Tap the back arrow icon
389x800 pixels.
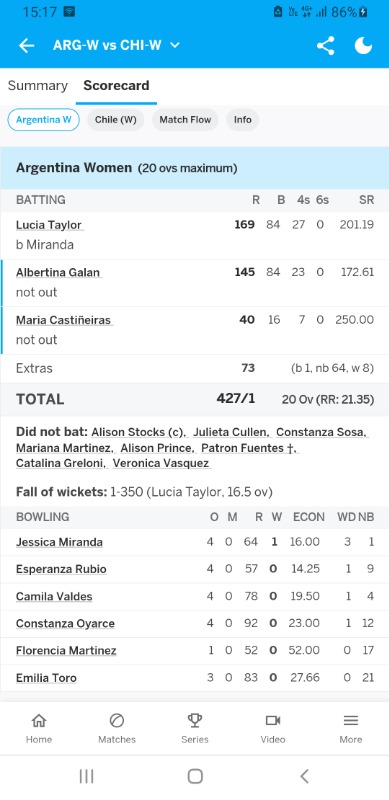(26, 45)
